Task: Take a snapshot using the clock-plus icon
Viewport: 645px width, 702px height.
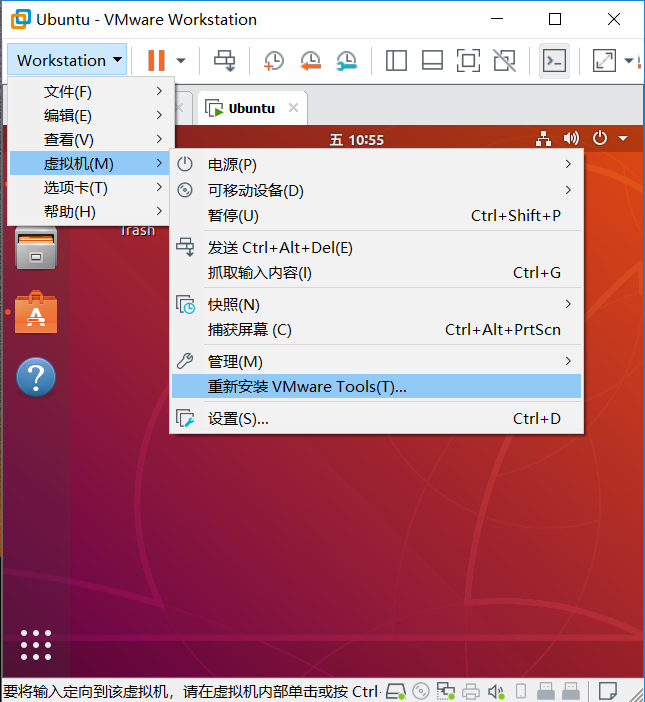Action: 273,61
